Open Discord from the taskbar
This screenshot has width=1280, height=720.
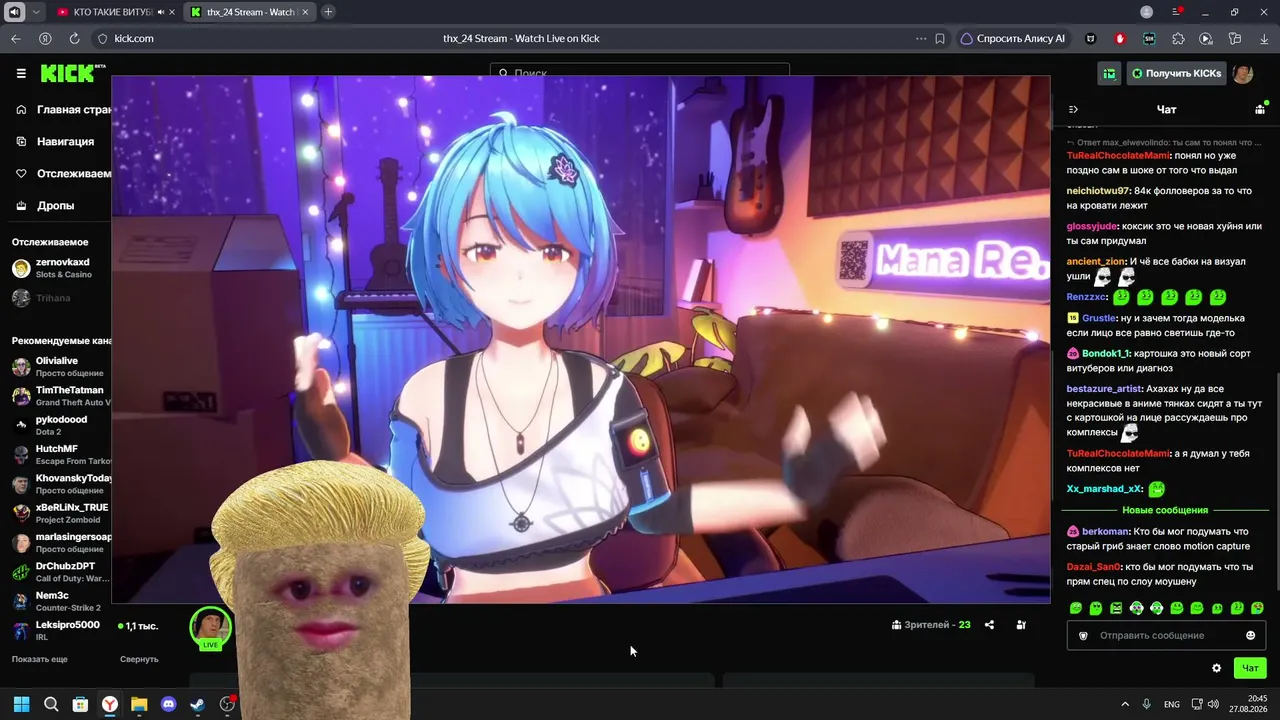pyautogui.click(x=168, y=705)
